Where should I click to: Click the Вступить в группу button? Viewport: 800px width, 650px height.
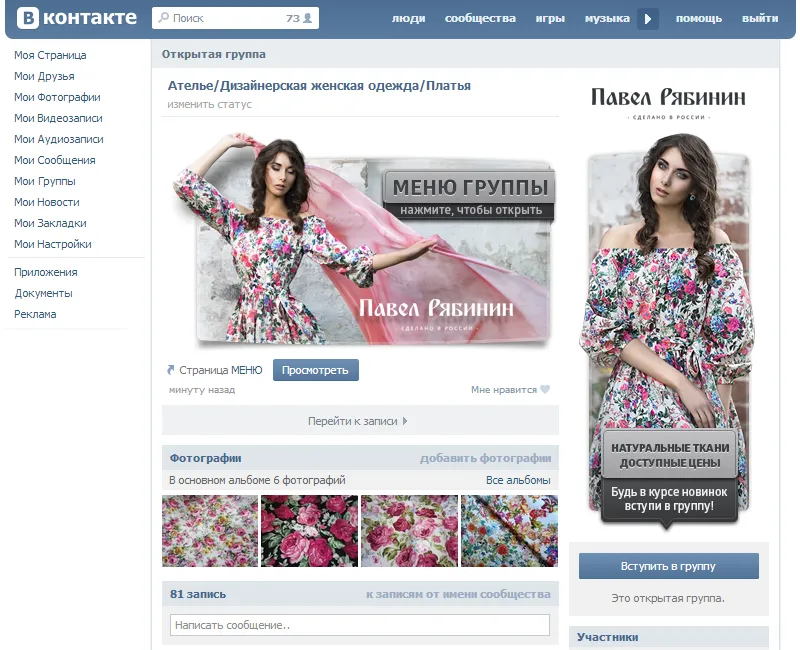click(x=668, y=566)
